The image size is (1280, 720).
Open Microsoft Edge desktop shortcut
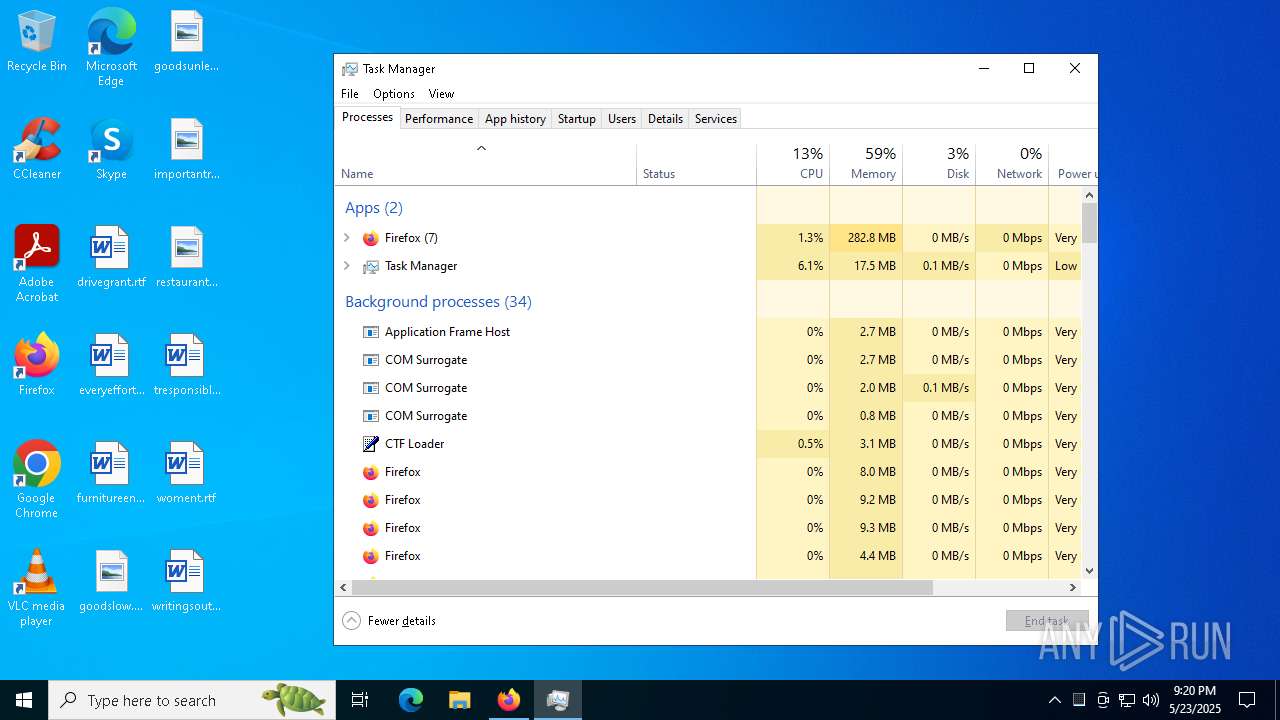coord(111,48)
